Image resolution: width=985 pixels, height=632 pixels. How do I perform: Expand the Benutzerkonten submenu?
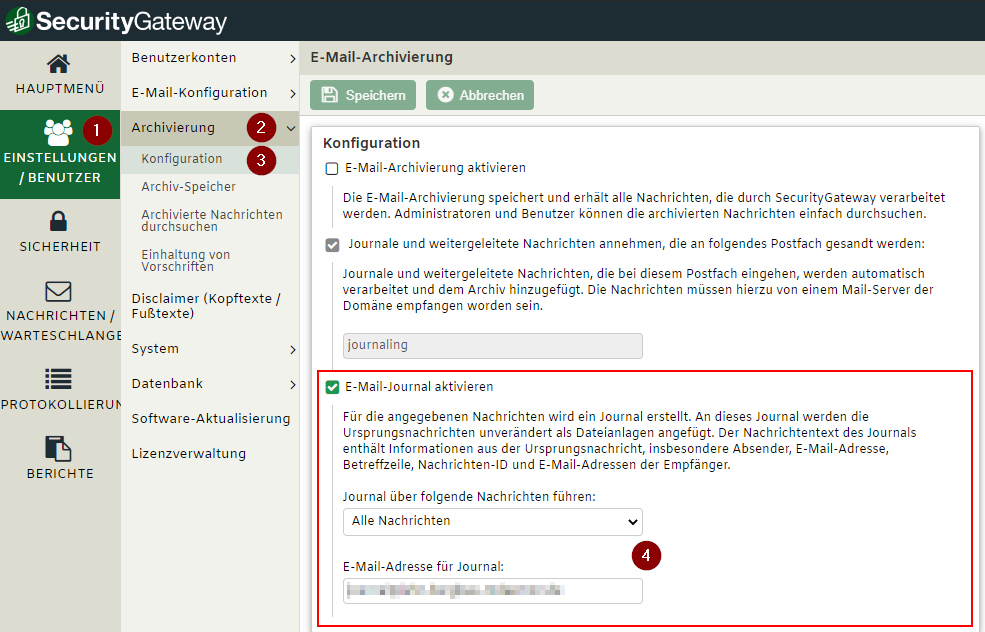(x=292, y=59)
